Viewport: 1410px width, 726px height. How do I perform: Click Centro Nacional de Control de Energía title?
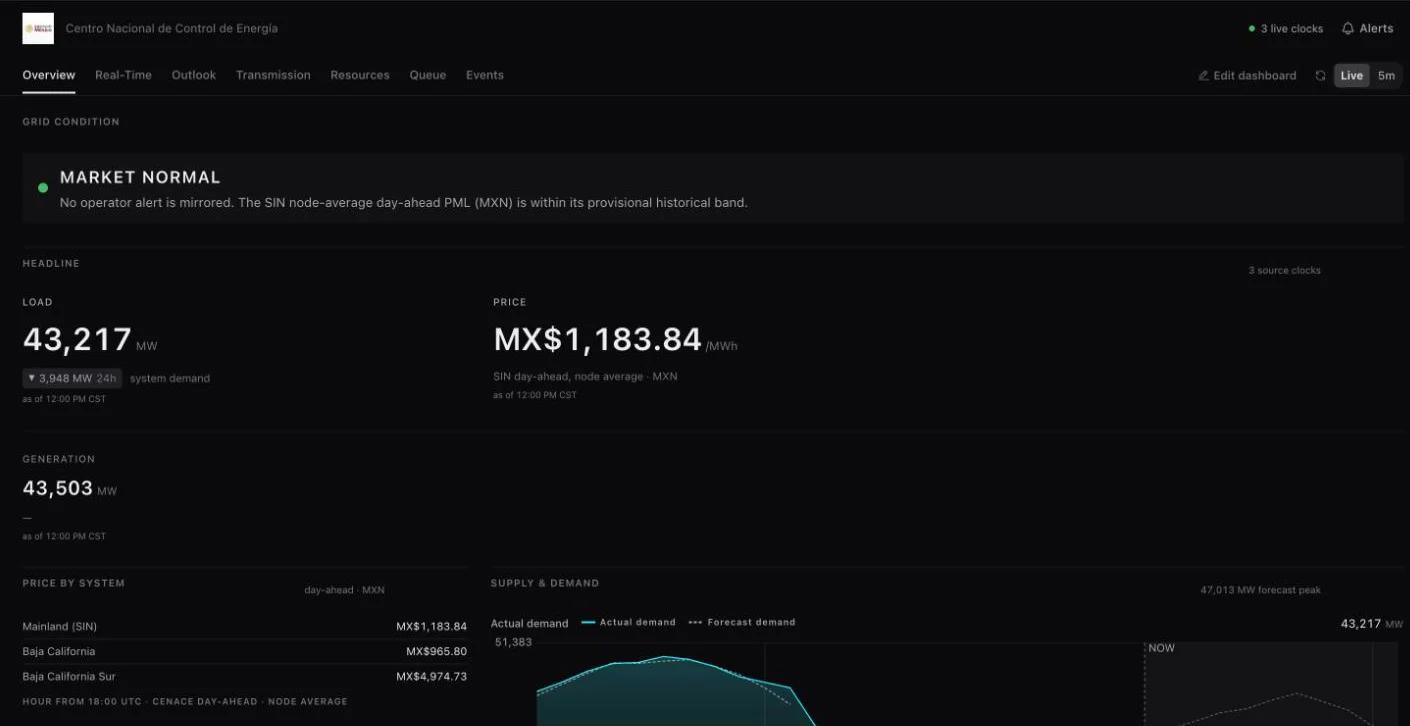pyautogui.click(x=172, y=29)
